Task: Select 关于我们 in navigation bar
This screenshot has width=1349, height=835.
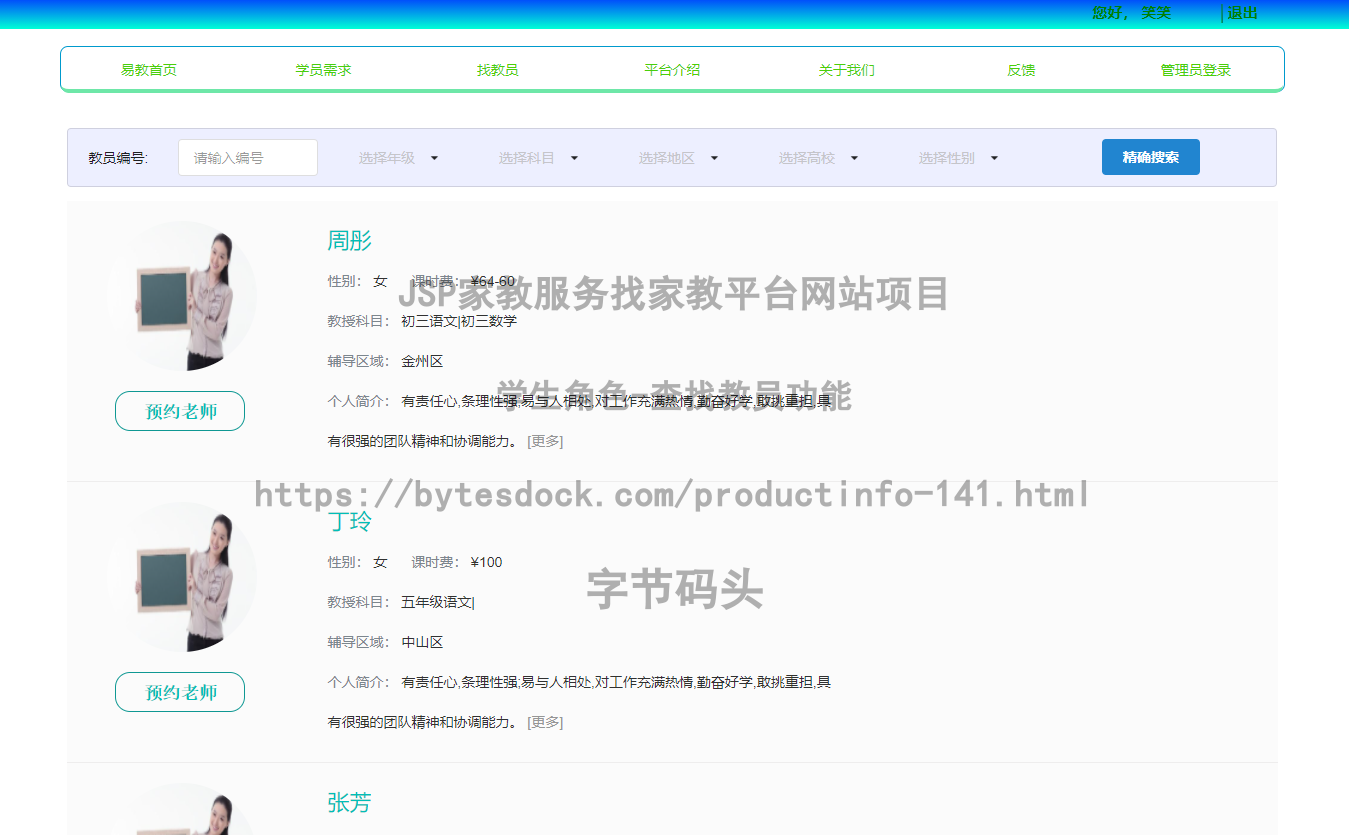Action: [x=846, y=70]
